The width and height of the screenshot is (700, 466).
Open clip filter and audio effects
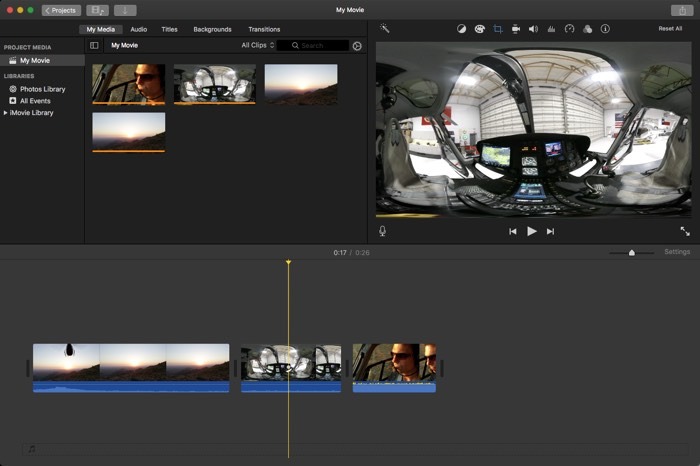click(x=588, y=29)
